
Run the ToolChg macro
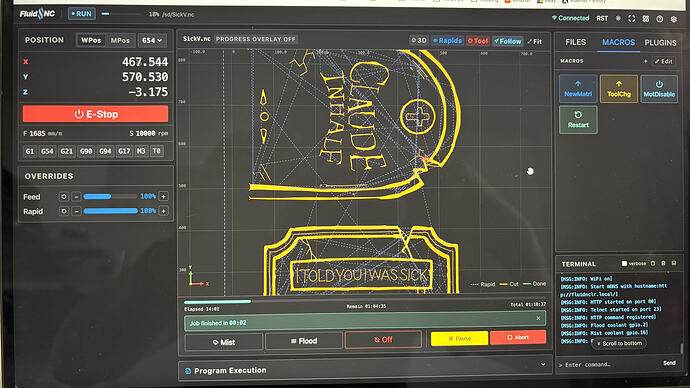(x=619, y=89)
